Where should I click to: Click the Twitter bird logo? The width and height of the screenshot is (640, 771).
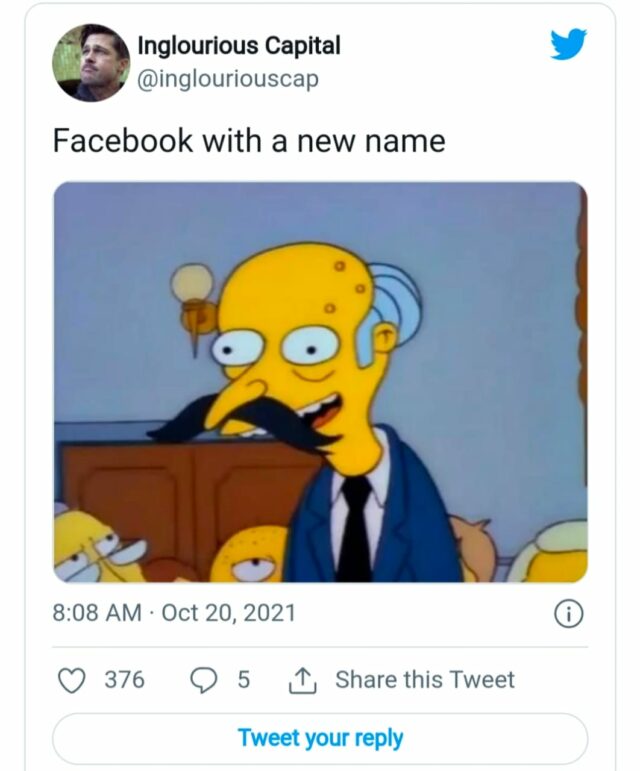tap(568, 44)
